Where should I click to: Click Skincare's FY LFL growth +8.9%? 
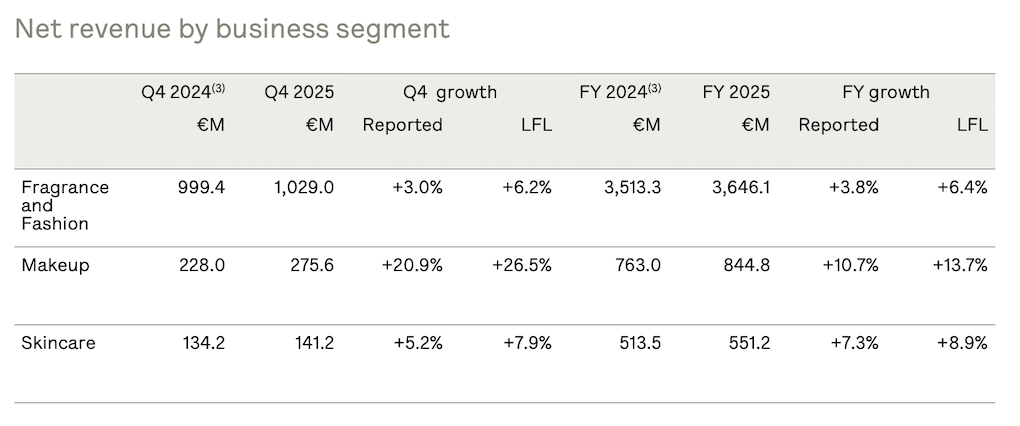pos(961,343)
